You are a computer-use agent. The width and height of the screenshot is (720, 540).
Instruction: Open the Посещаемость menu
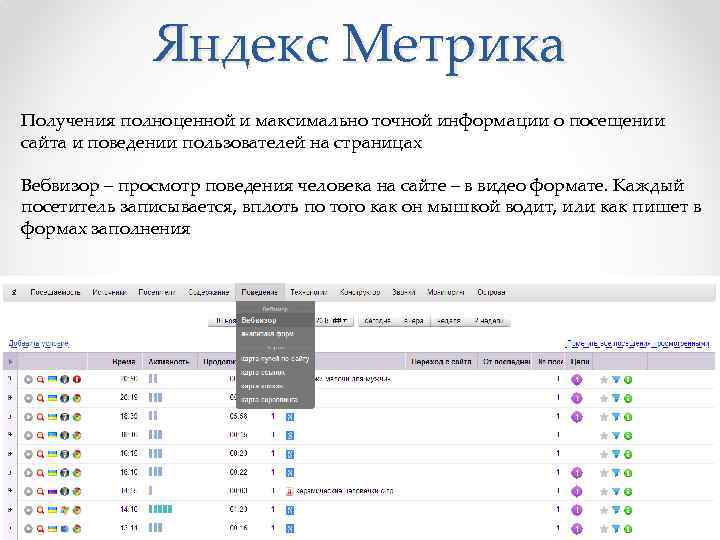(55, 292)
